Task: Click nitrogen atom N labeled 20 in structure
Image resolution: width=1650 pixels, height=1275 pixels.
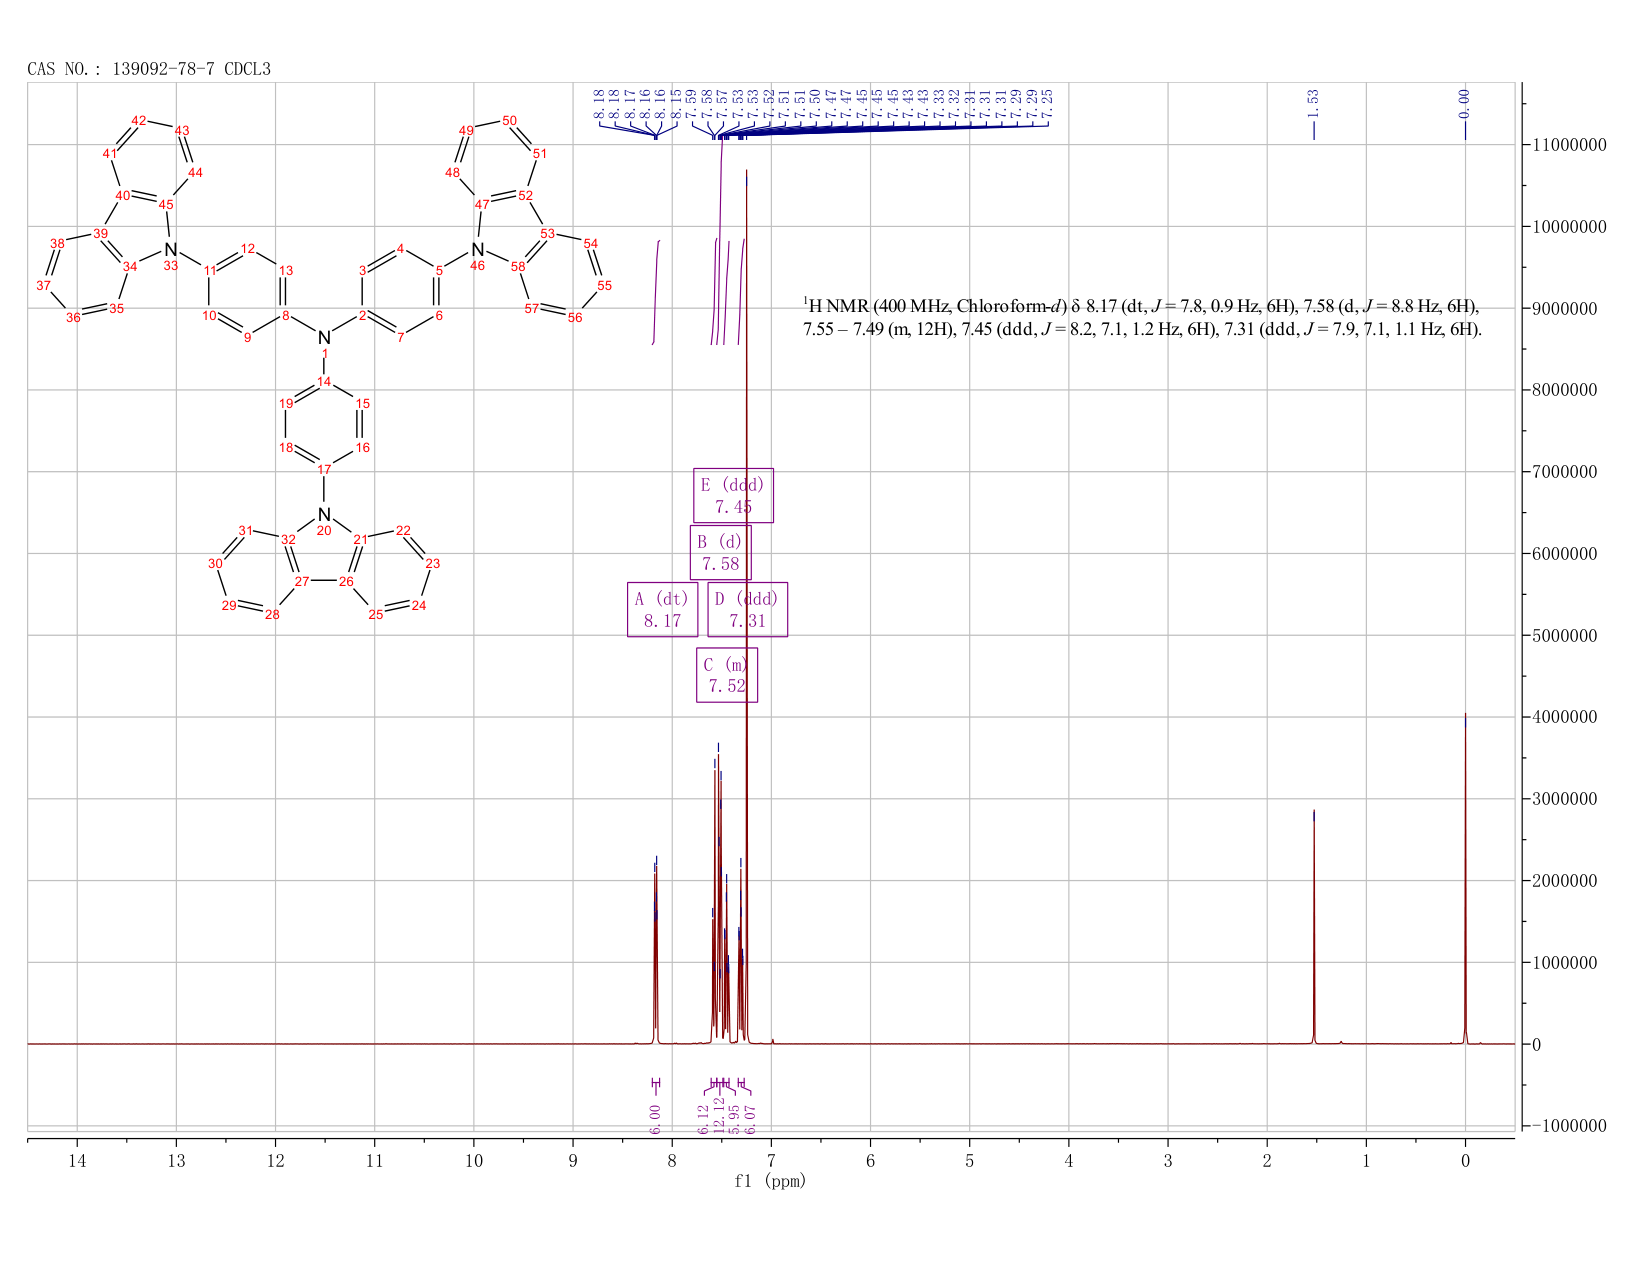Action: tap(324, 514)
